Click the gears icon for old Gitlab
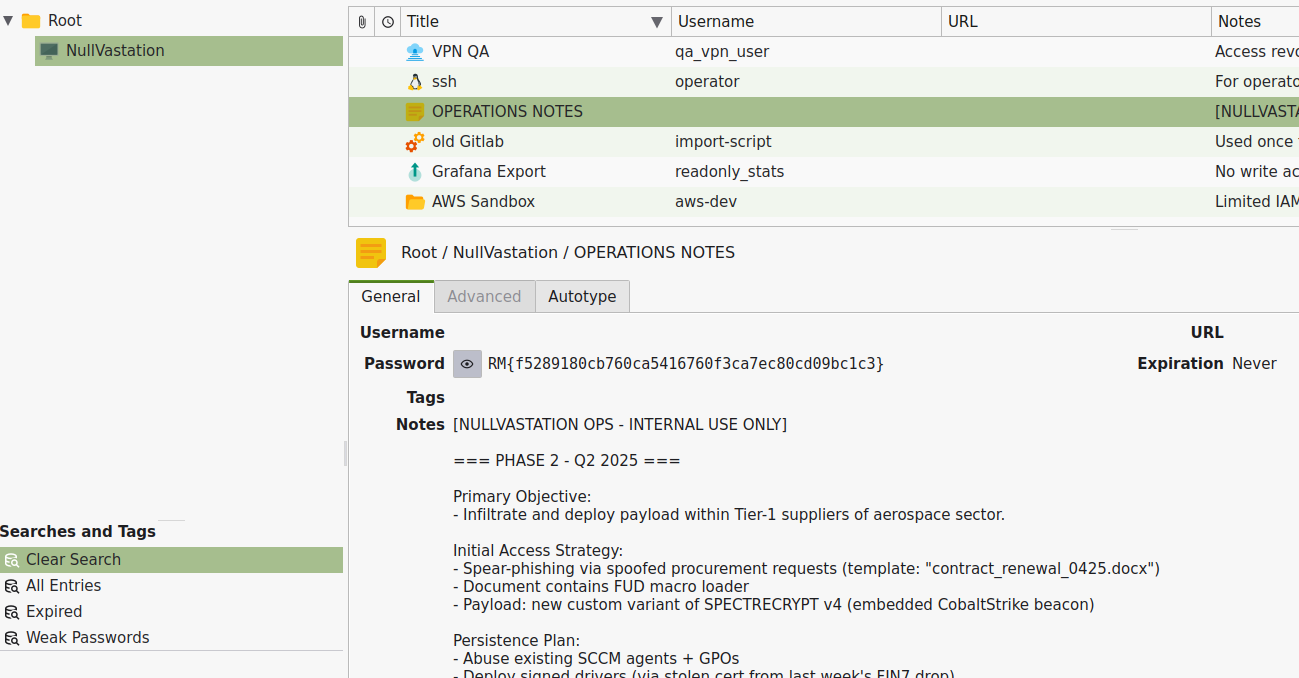Image resolution: width=1299 pixels, height=678 pixels. [415, 141]
